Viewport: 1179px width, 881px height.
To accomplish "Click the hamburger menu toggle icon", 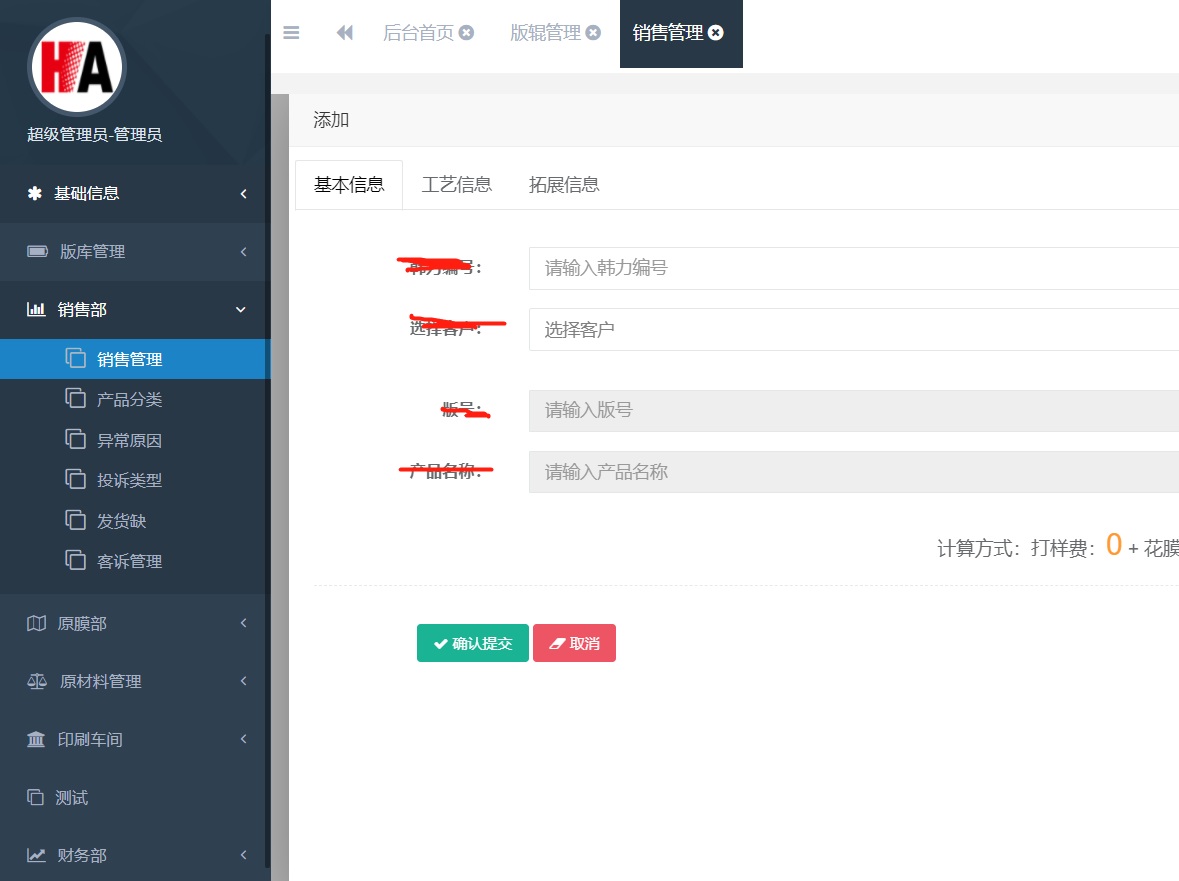I will (291, 33).
